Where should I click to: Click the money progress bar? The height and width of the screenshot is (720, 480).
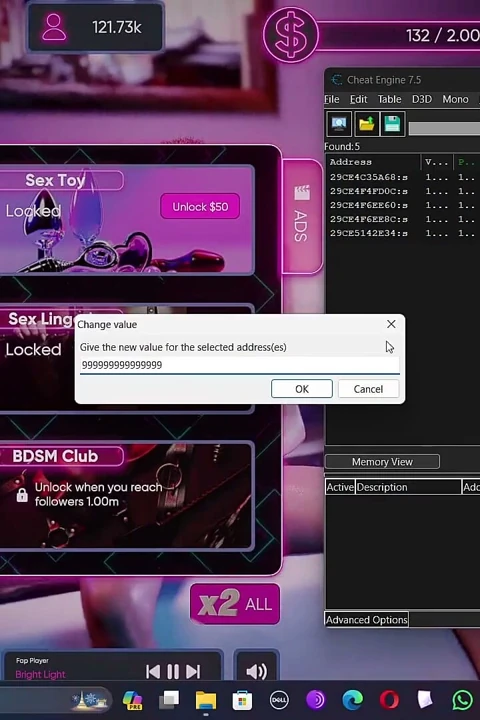pos(400,35)
